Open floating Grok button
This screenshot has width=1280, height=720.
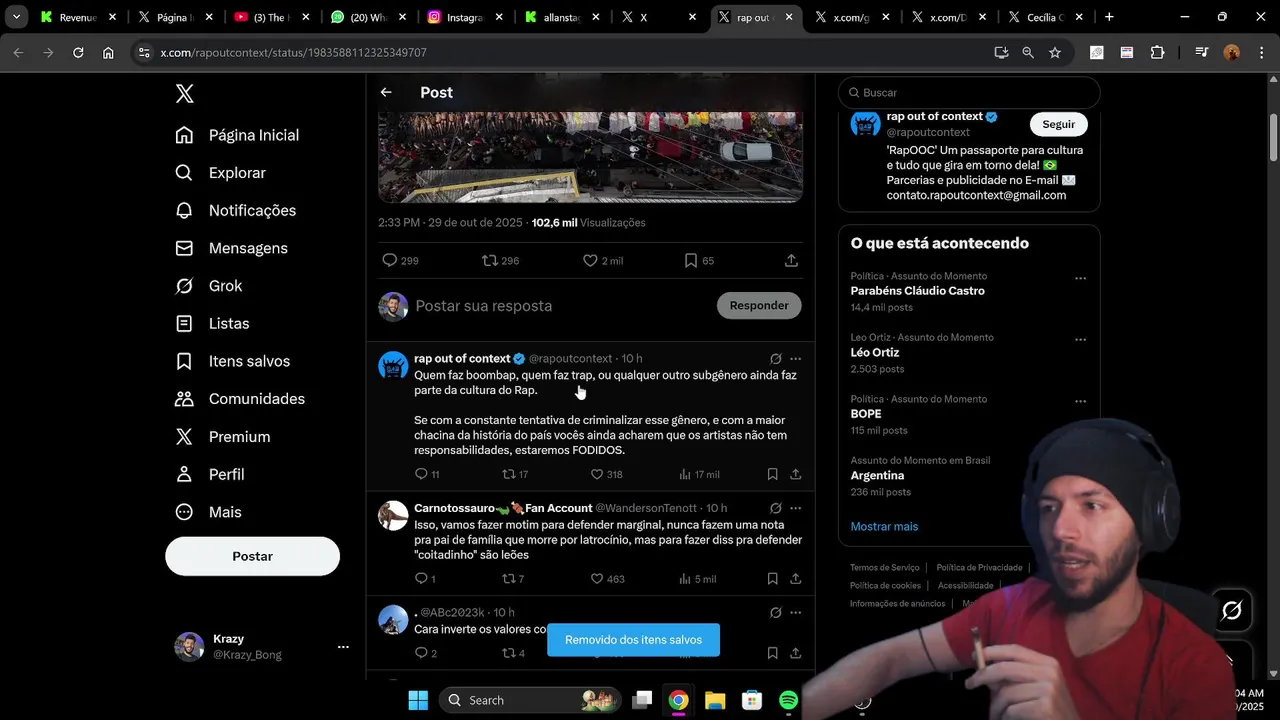click(1231, 610)
